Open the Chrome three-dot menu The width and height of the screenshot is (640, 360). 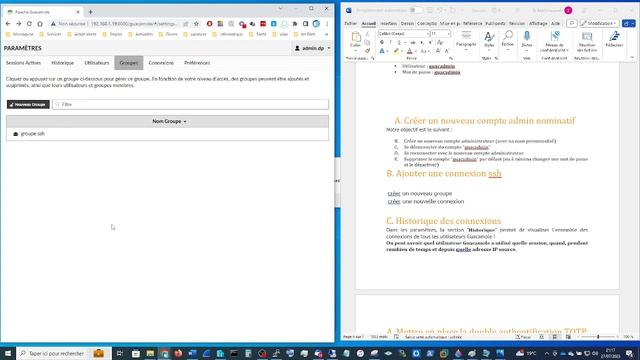pos(327,24)
